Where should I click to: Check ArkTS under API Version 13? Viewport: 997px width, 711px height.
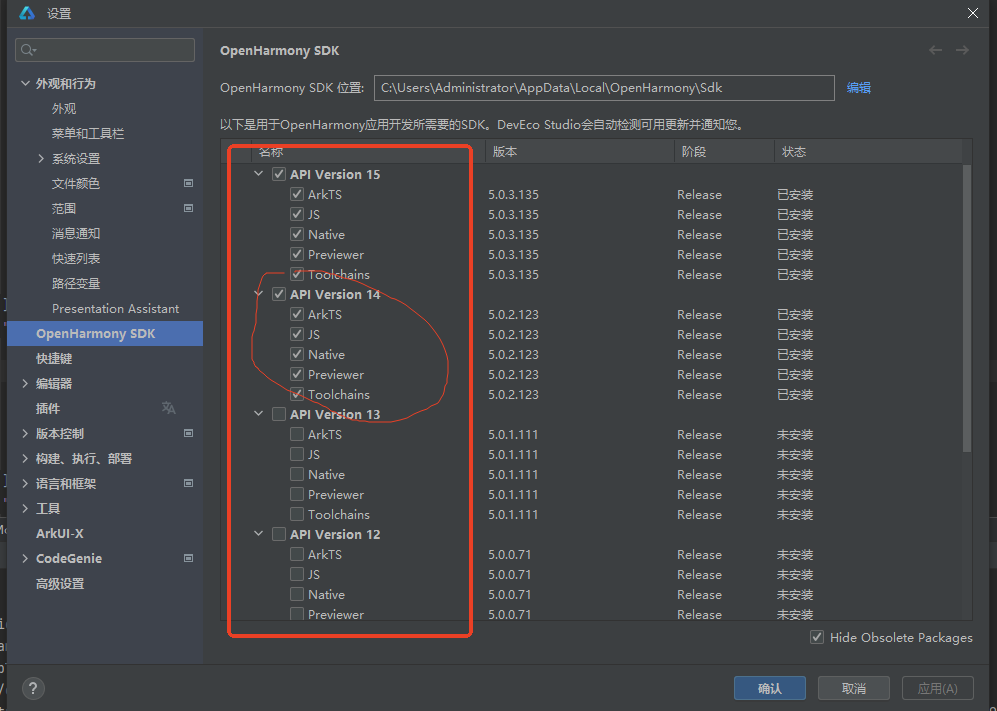point(297,434)
